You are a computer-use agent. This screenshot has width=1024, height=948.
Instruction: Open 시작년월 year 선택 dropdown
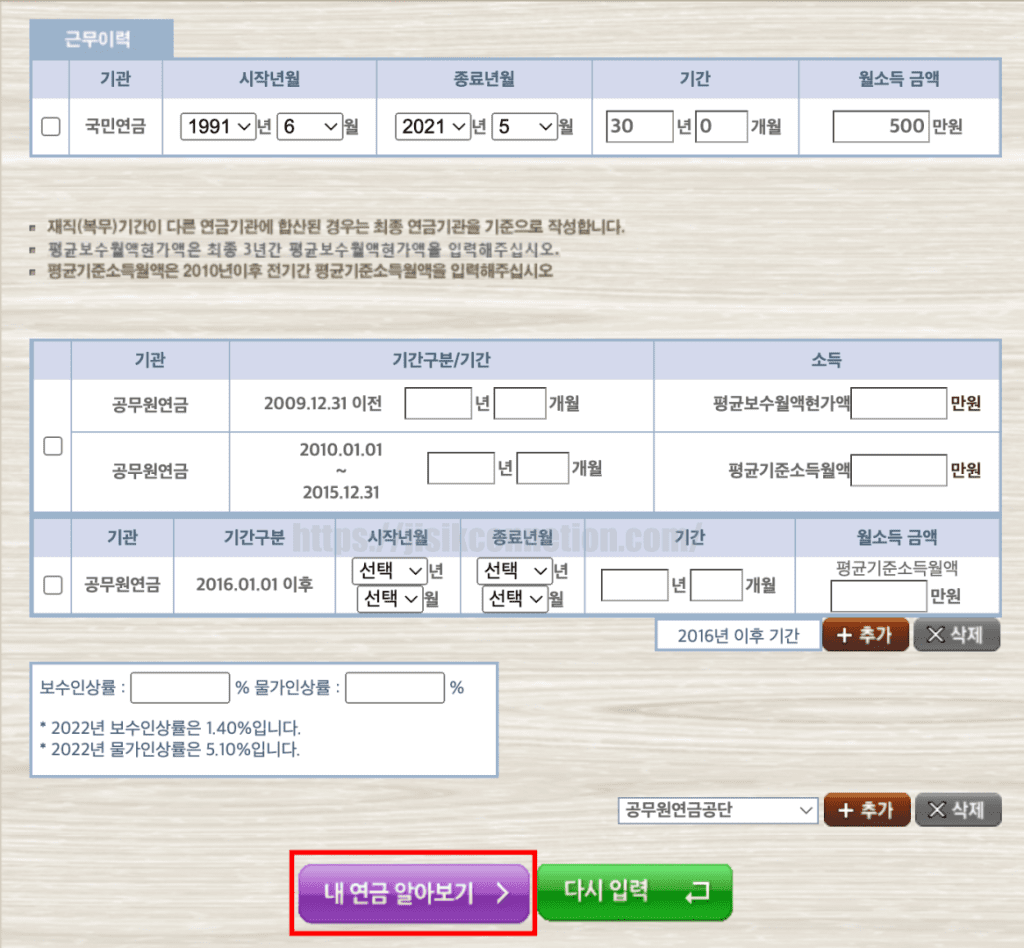(x=389, y=571)
